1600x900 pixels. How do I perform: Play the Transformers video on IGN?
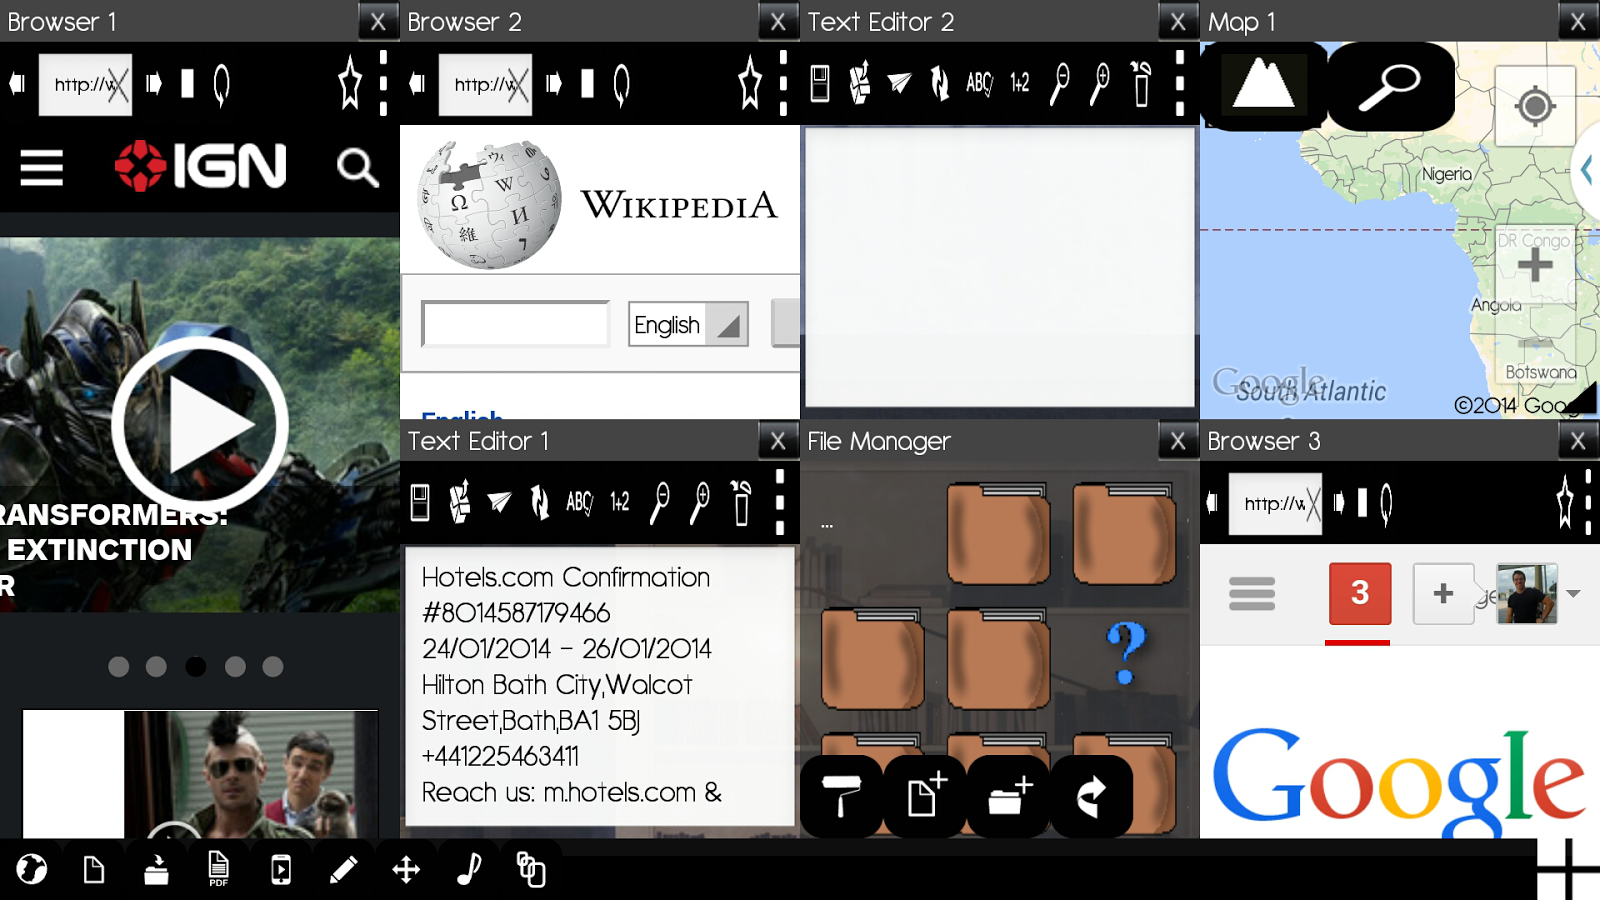200,425
